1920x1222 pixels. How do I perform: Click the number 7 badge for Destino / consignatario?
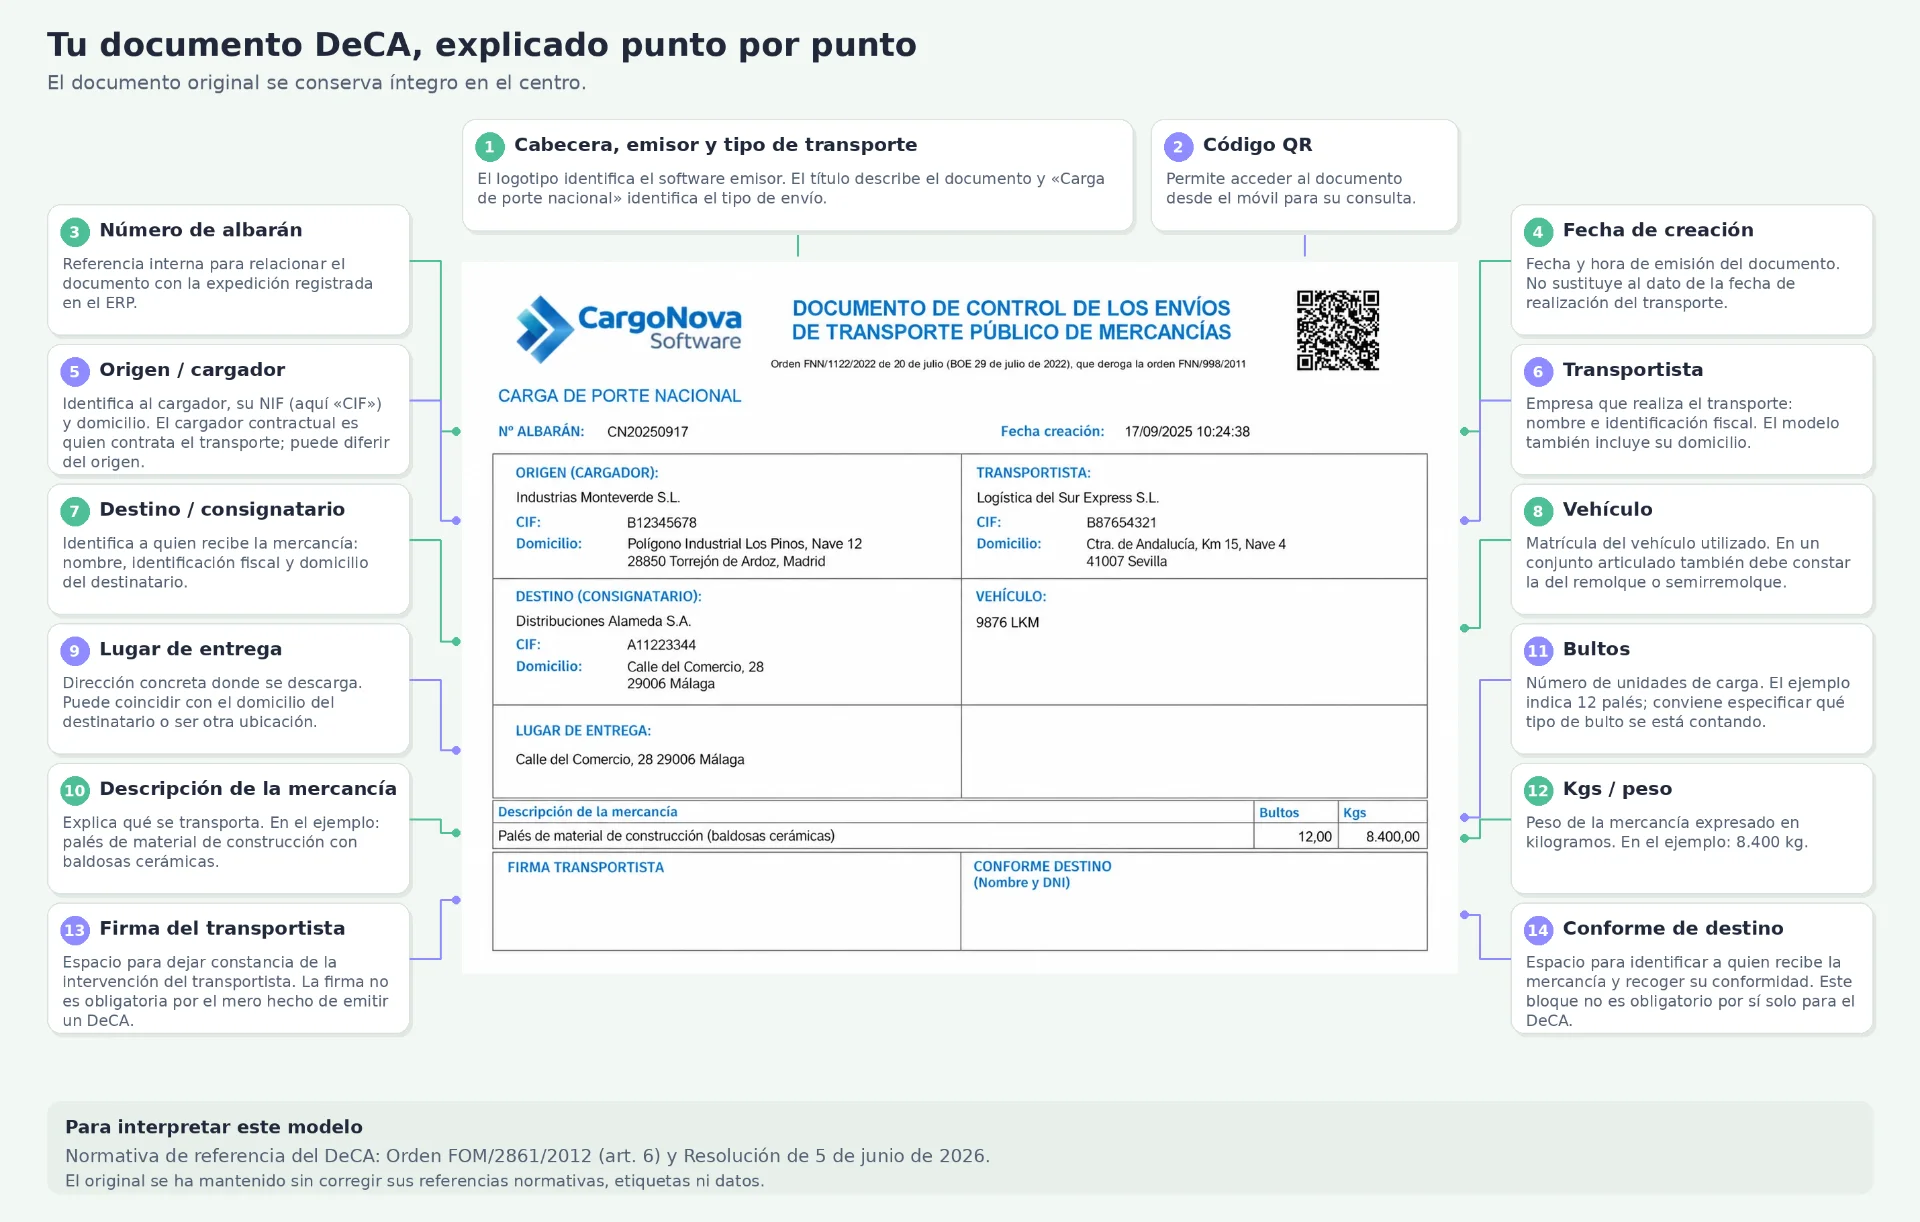click(x=75, y=512)
